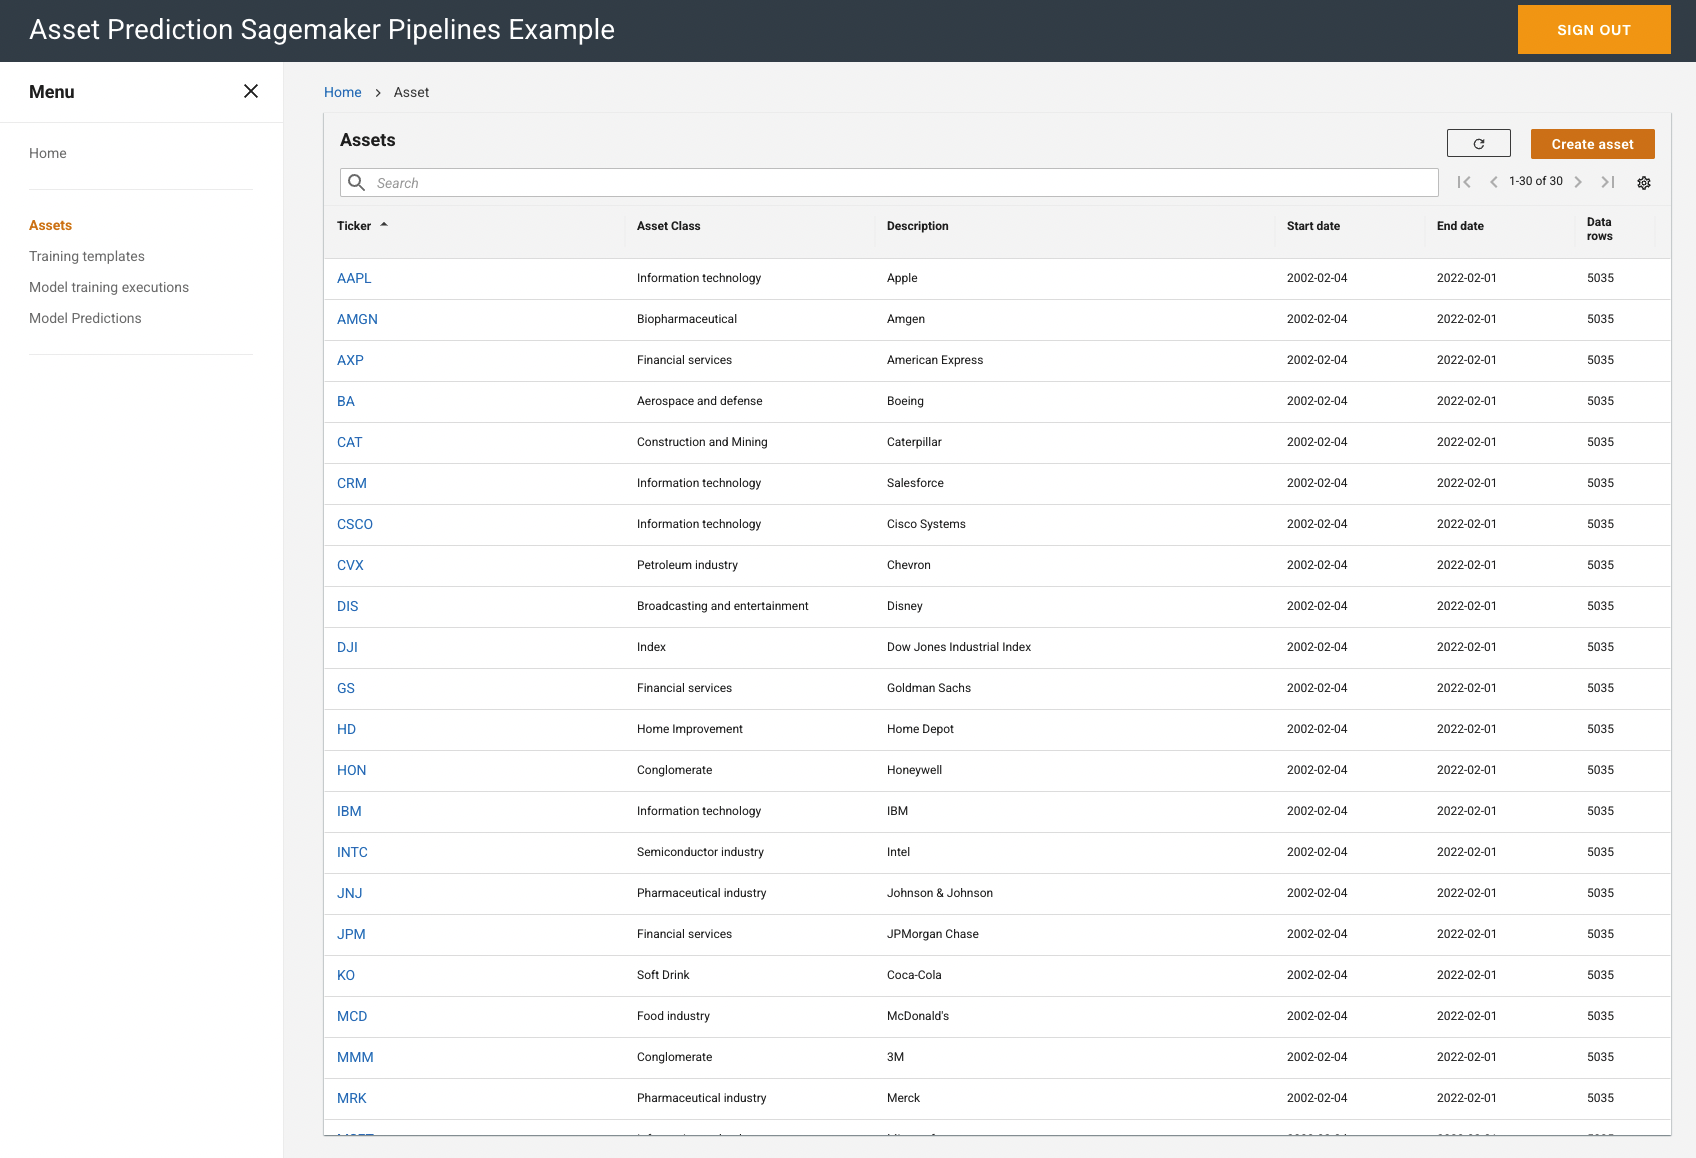
Task: Open Home breadcrumb link
Action: (x=343, y=92)
